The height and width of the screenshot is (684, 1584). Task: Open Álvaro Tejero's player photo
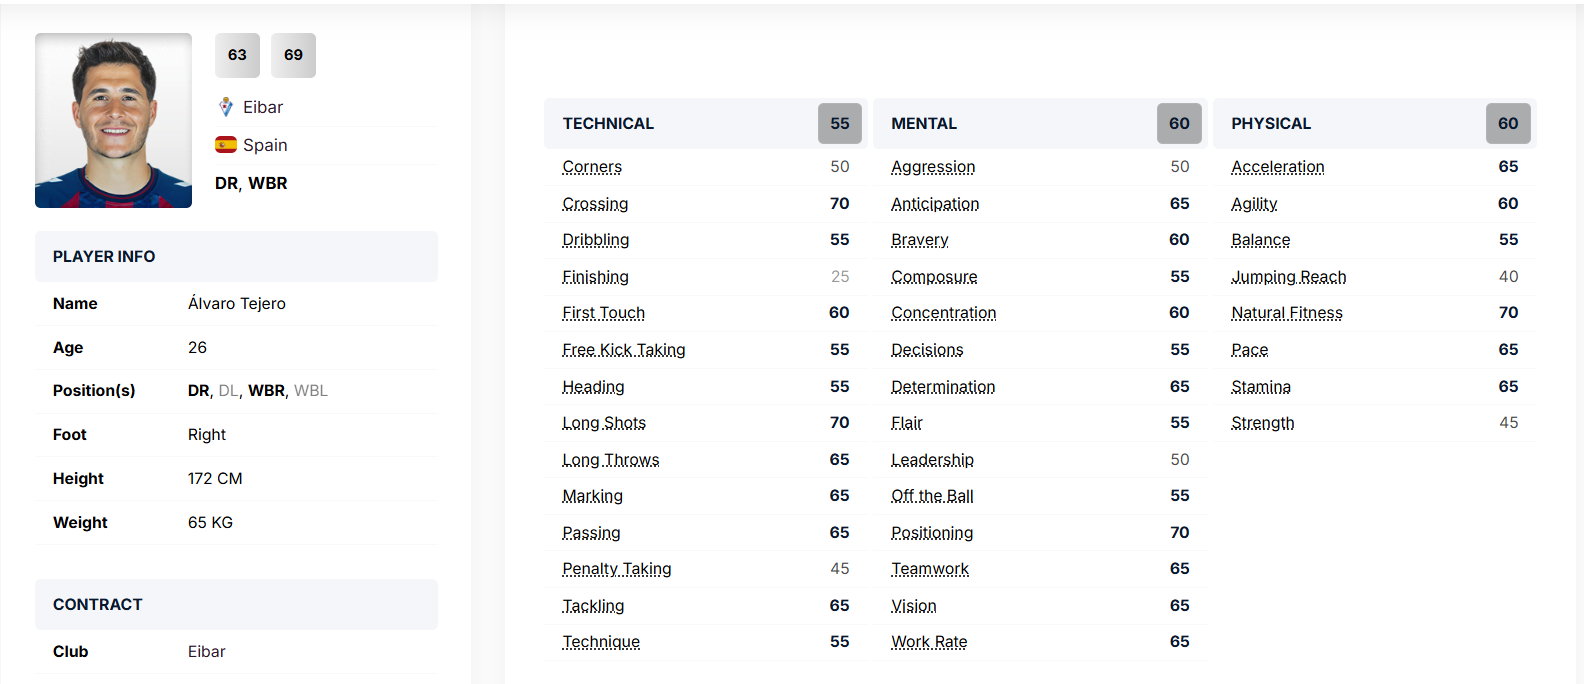pyautogui.click(x=113, y=120)
